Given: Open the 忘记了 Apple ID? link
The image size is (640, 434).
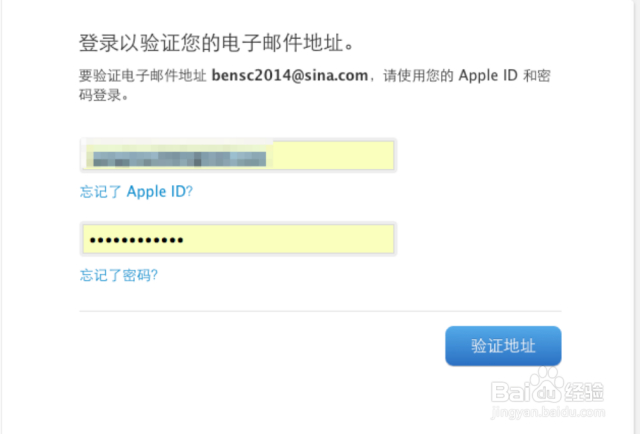Looking at the screenshot, I should point(136,191).
